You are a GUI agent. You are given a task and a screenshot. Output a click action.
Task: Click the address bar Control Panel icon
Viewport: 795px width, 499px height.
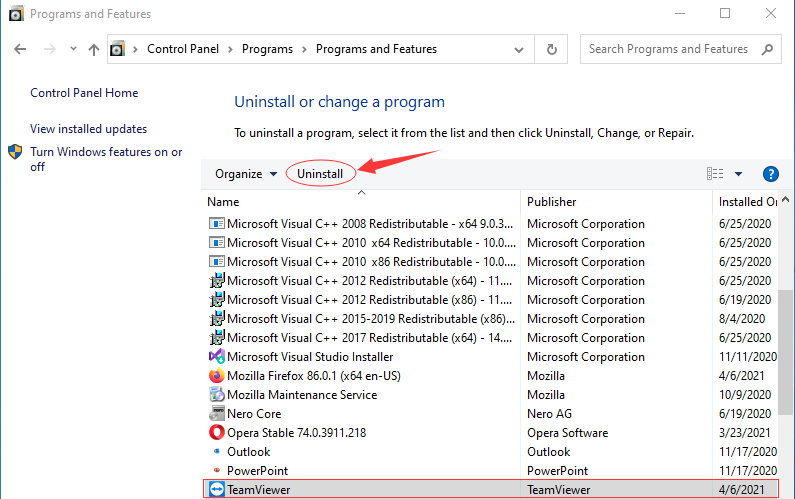[118, 49]
